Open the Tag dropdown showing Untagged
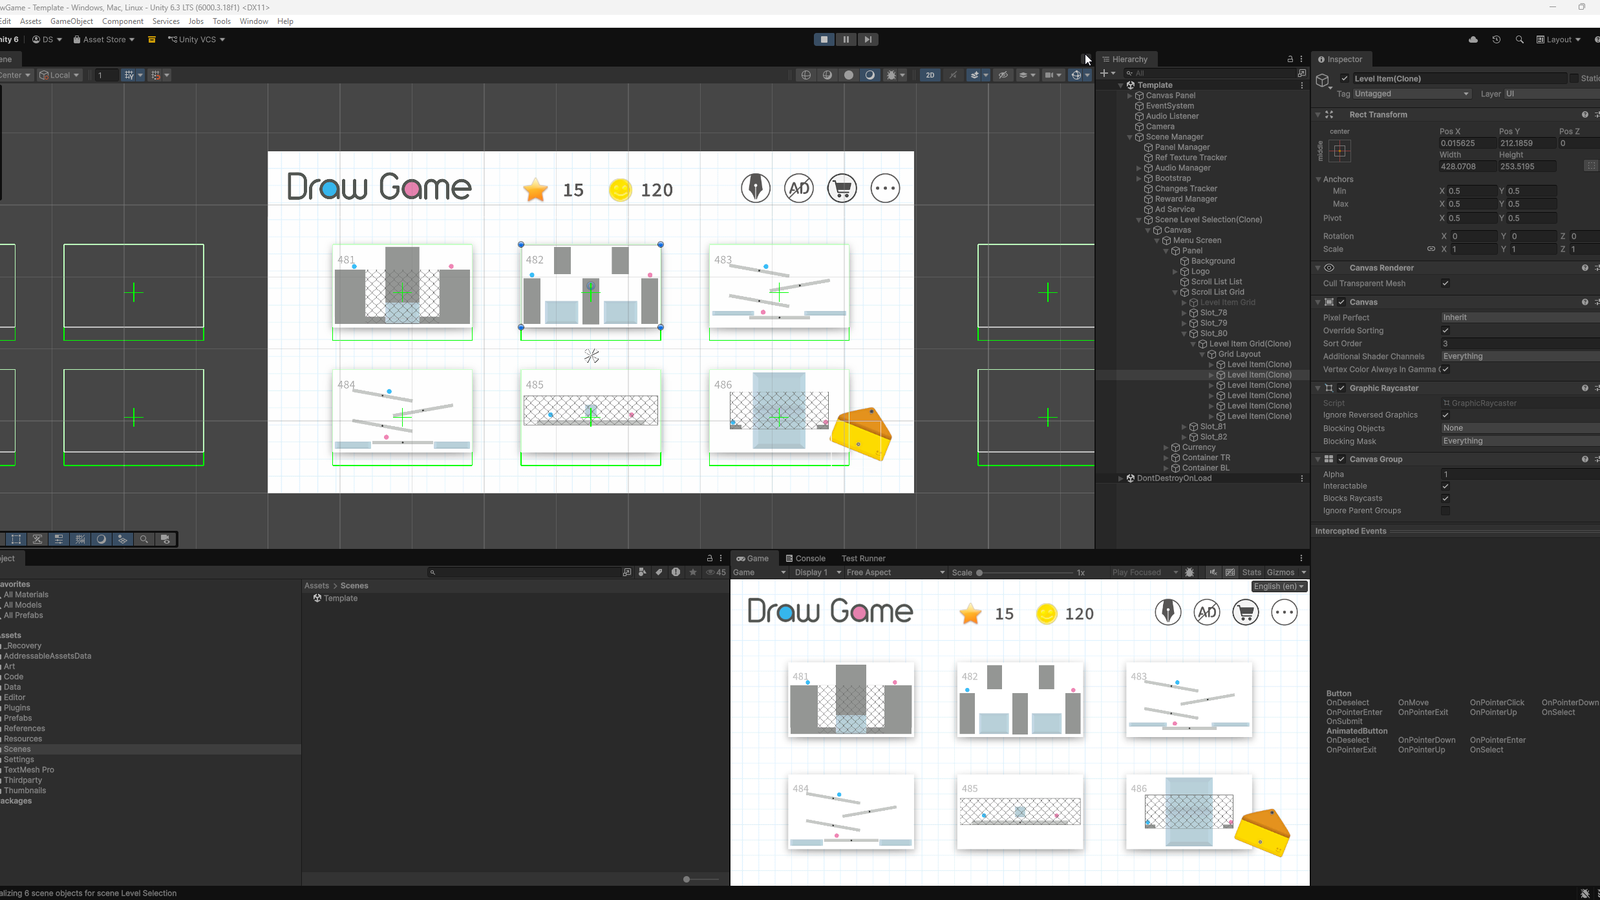Viewport: 1600px width, 900px height. [1411, 94]
